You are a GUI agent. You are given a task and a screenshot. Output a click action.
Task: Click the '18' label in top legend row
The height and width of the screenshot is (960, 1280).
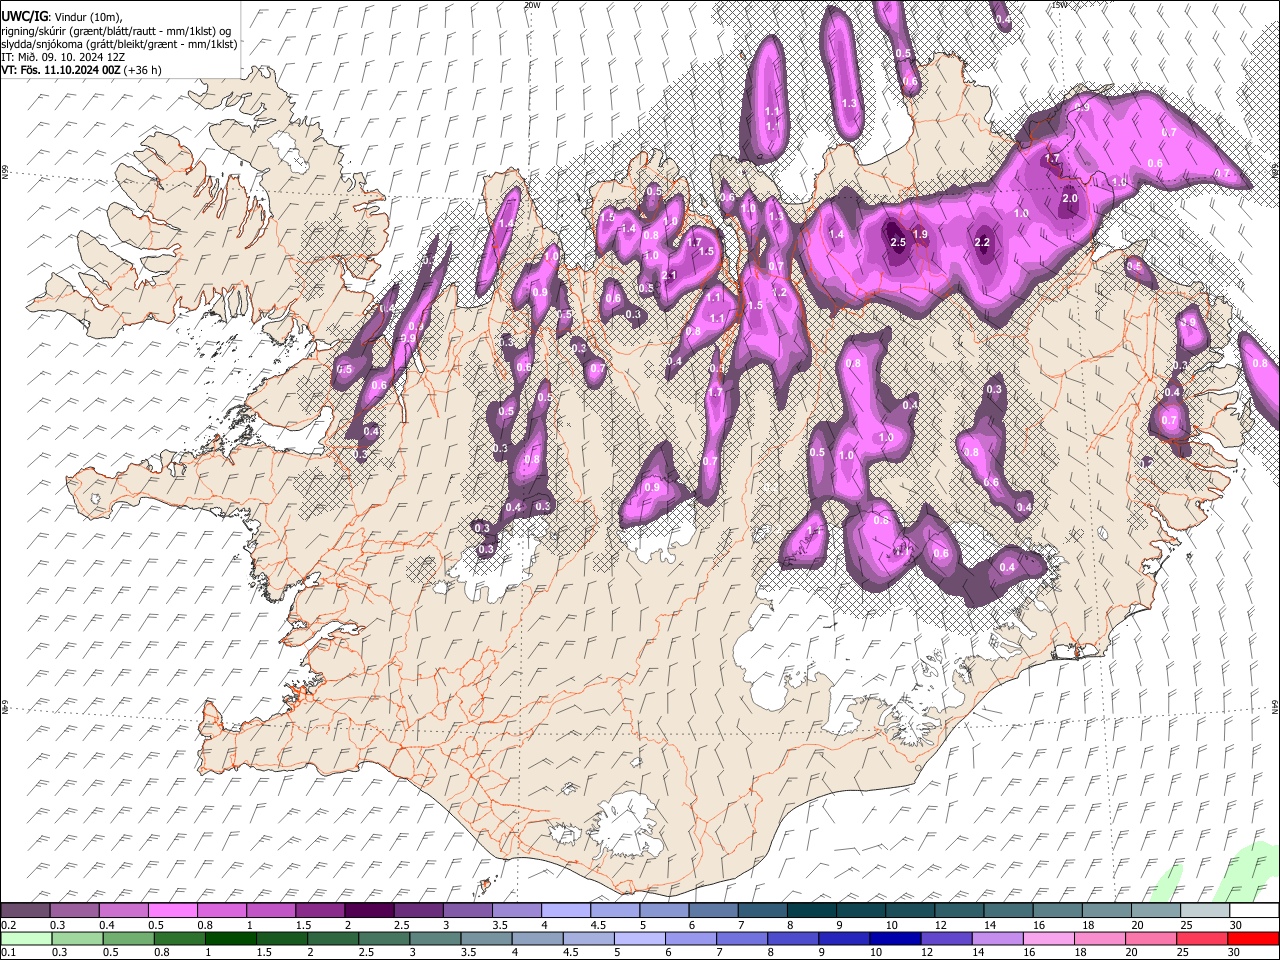[x=1087, y=925]
